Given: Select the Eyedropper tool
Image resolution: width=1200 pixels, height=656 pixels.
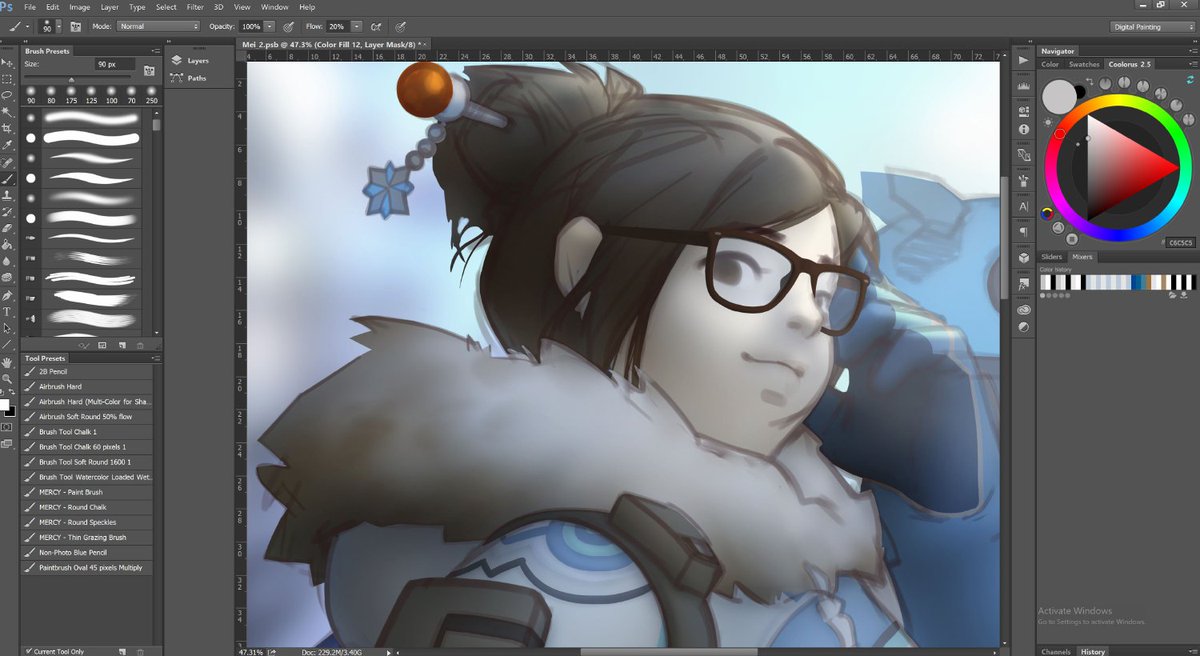Looking at the screenshot, I should (7, 146).
